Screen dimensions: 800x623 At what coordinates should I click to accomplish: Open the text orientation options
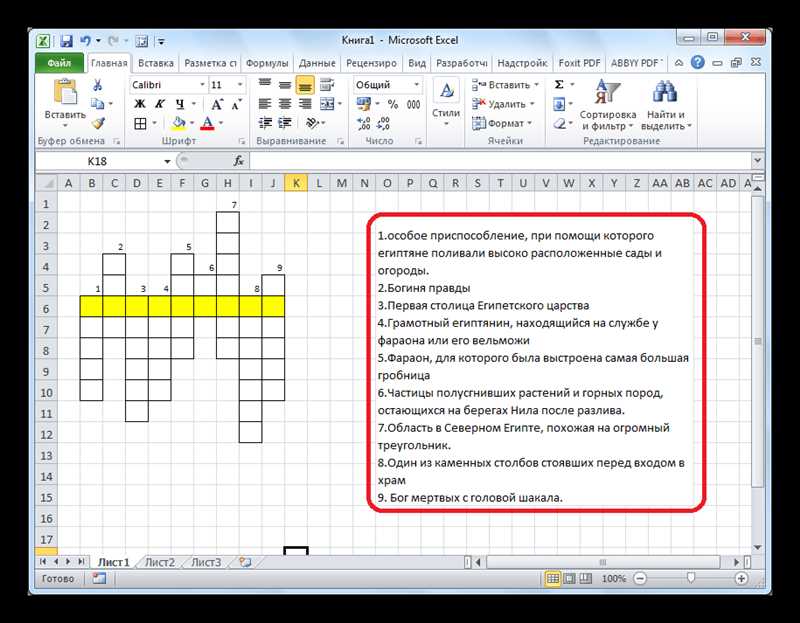point(312,123)
